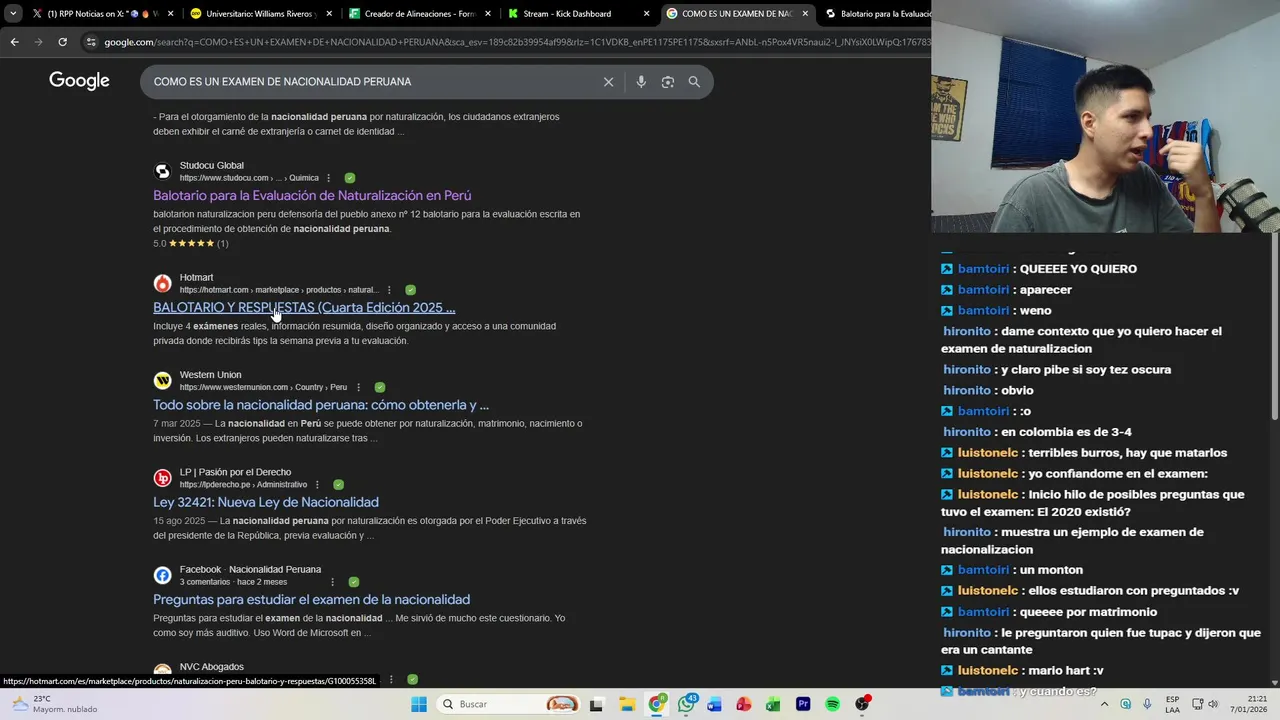Open more options for Hotmart result
Viewport: 1280px width, 720px height.
(x=389, y=290)
